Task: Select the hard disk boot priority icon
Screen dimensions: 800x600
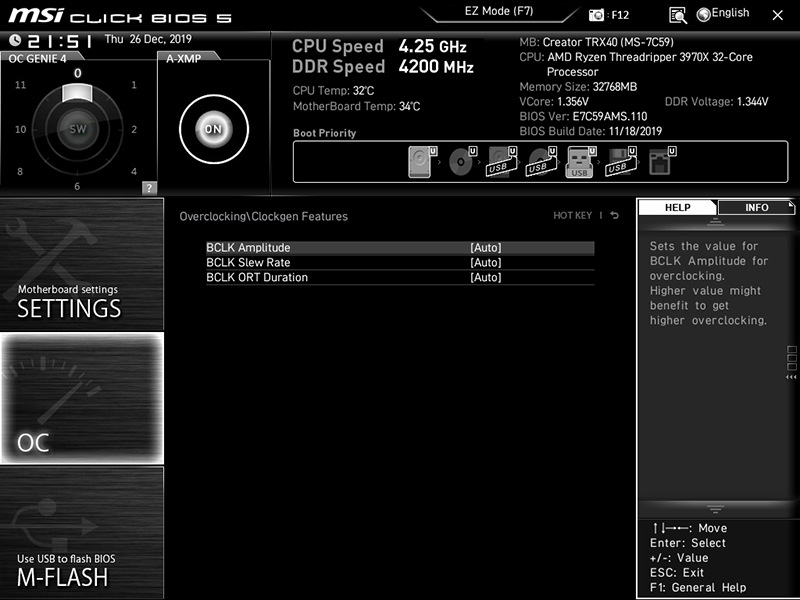Action: [422, 162]
